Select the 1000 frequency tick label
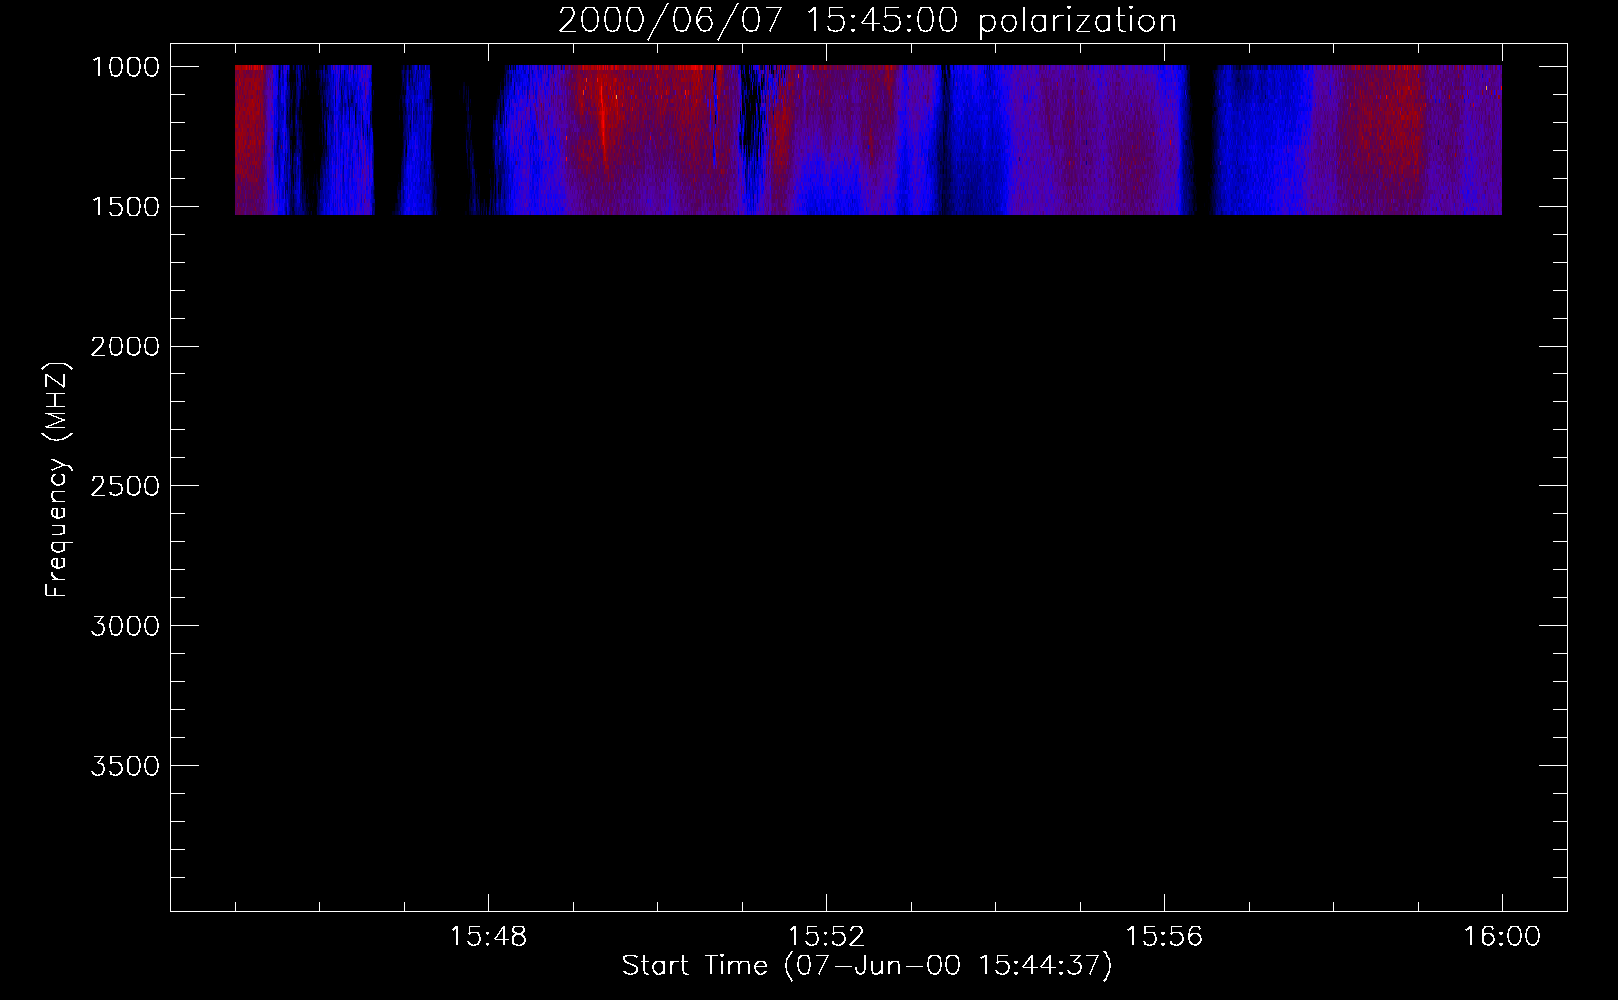The width and height of the screenshot is (1618, 1000). tap(125, 67)
